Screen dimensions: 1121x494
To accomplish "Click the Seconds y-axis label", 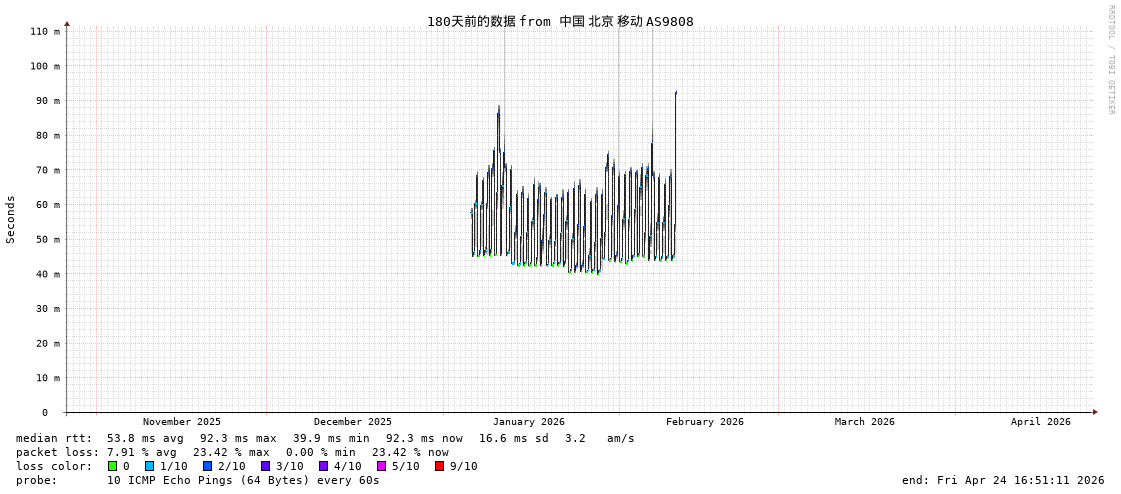I will [x=11, y=219].
